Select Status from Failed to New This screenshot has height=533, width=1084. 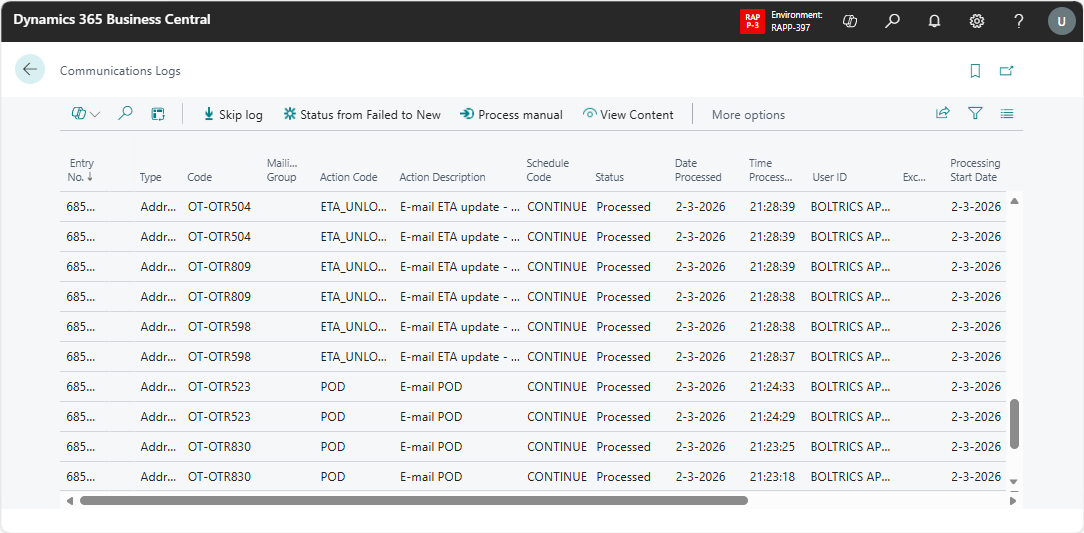(x=362, y=114)
